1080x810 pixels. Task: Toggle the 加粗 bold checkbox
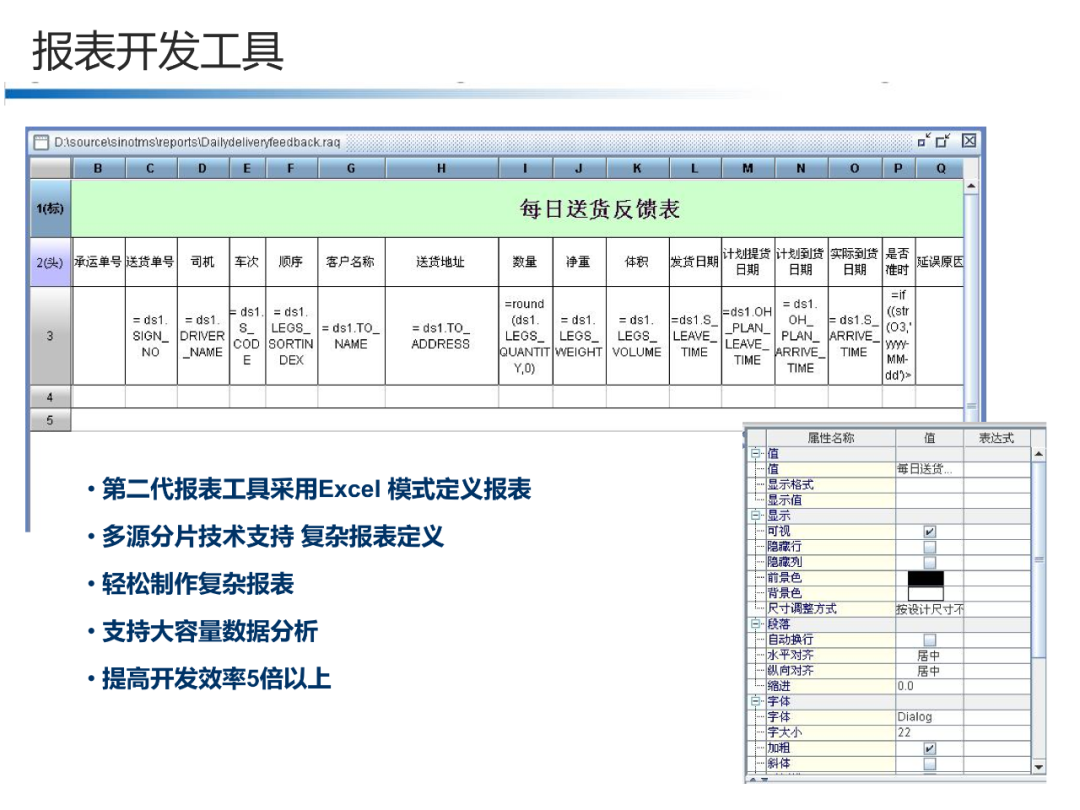point(930,749)
